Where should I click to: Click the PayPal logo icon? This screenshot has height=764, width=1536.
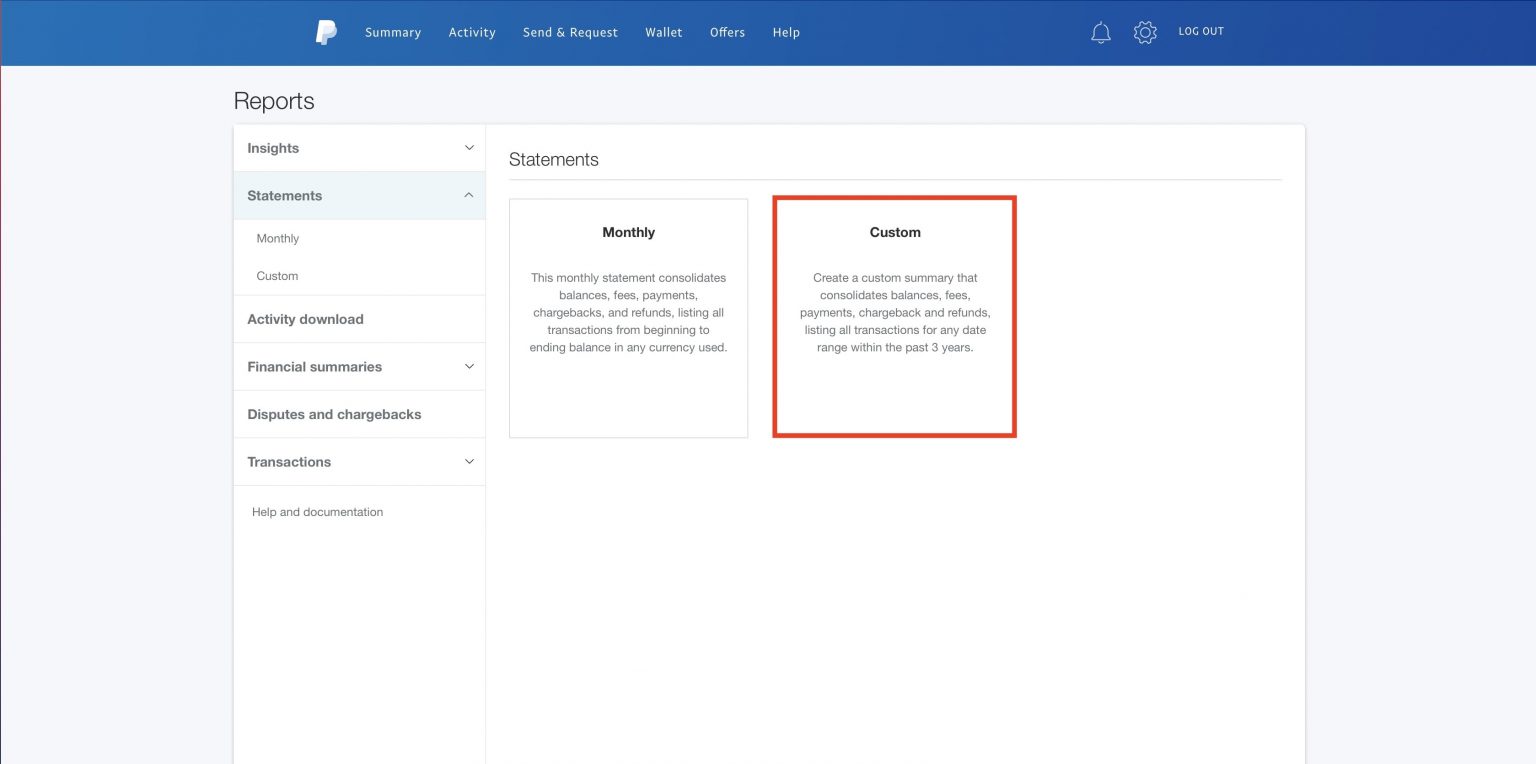[326, 32]
